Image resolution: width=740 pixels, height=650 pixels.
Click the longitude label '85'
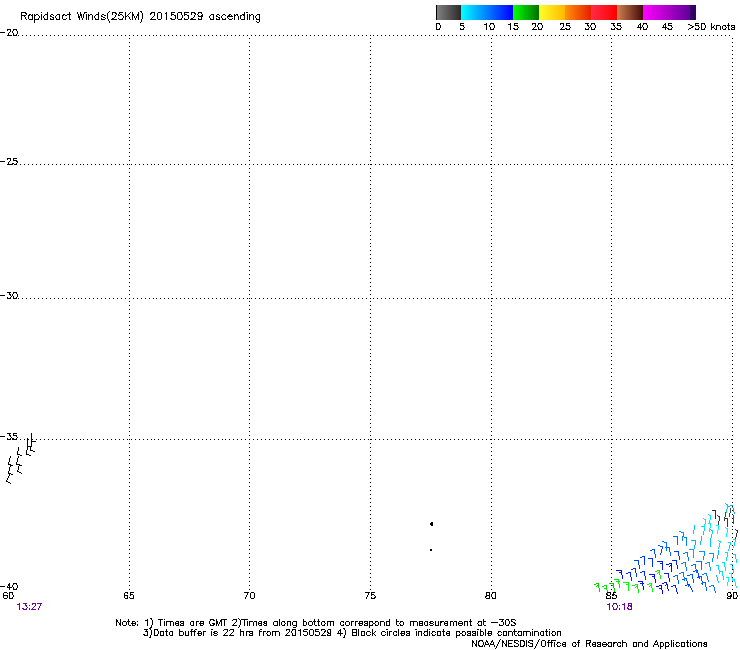pyautogui.click(x=611, y=596)
